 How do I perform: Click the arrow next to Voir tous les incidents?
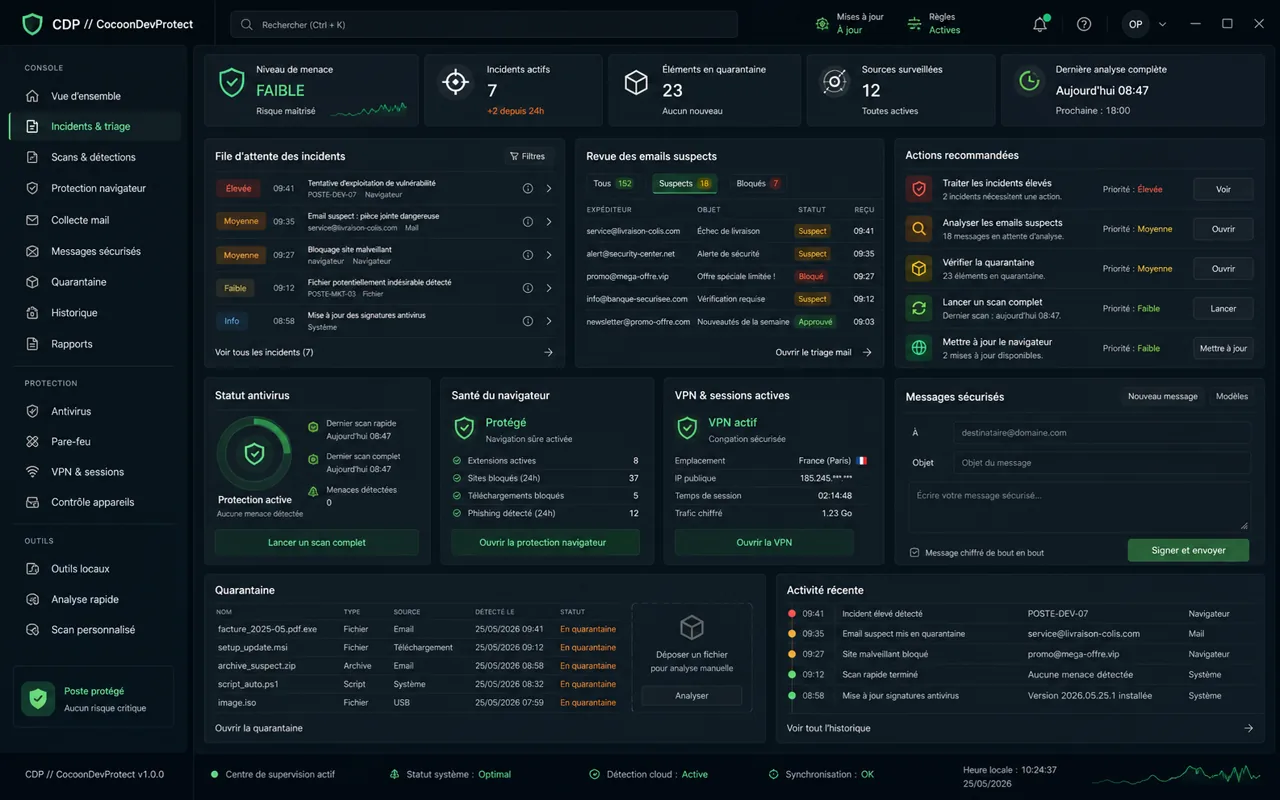[x=548, y=352]
